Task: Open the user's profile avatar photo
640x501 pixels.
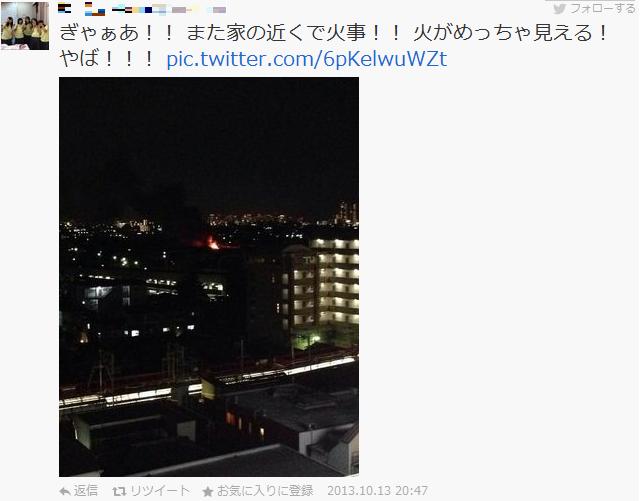Action: [25, 26]
